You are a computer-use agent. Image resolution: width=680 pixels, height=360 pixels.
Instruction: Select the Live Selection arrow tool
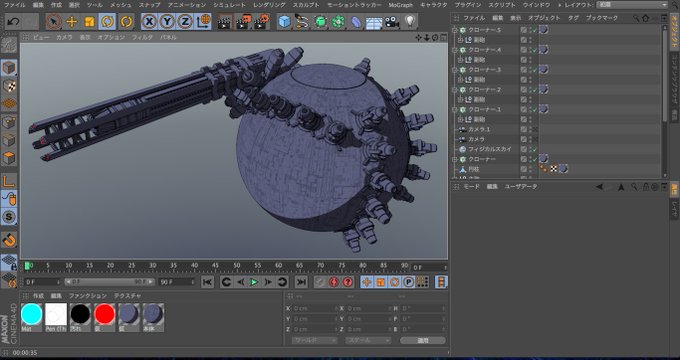click(x=54, y=21)
